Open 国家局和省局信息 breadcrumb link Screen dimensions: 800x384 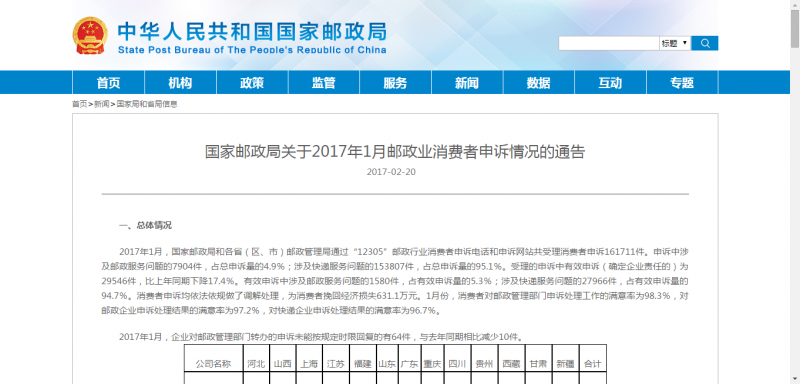click(147, 104)
